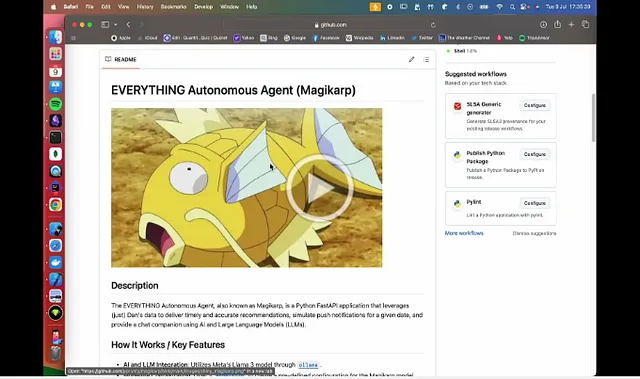This screenshot has width=640, height=379.
Task: Open Safari from the Dock
Action: click(56, 245)
